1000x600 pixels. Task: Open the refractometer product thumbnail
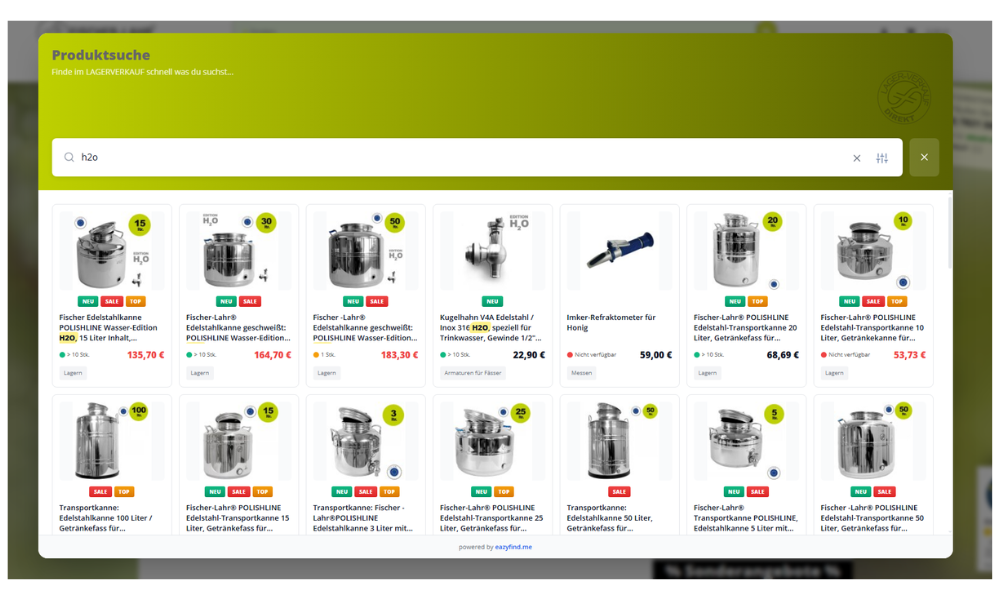click(x=619, y=250)
